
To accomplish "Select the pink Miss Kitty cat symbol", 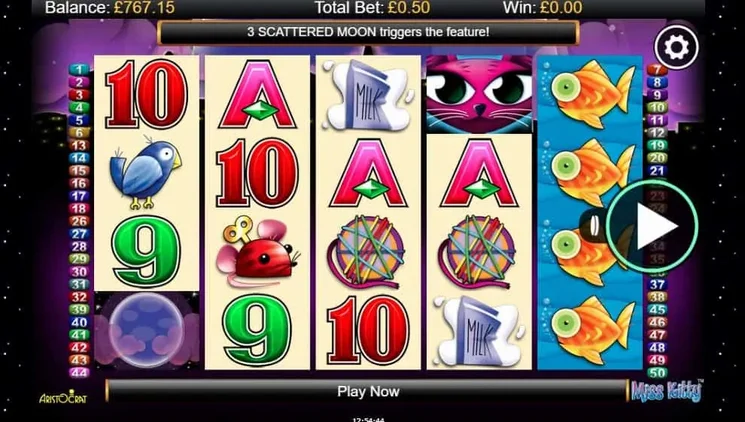I will 479,94.
